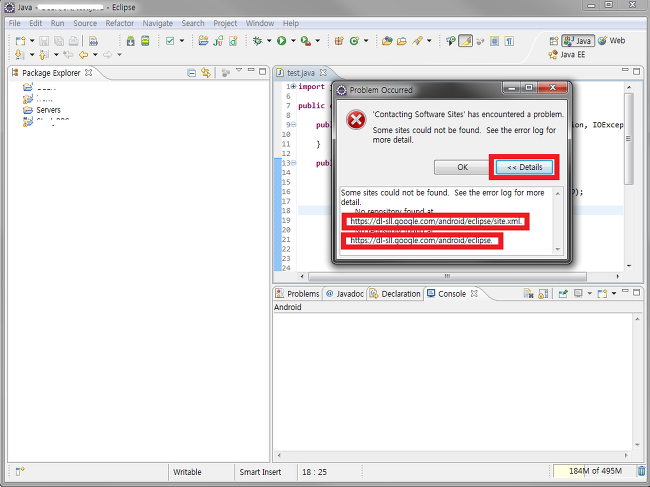Switch to the Web perspective
The height and width of the screenshot is (487, 650).
(611, 41)
